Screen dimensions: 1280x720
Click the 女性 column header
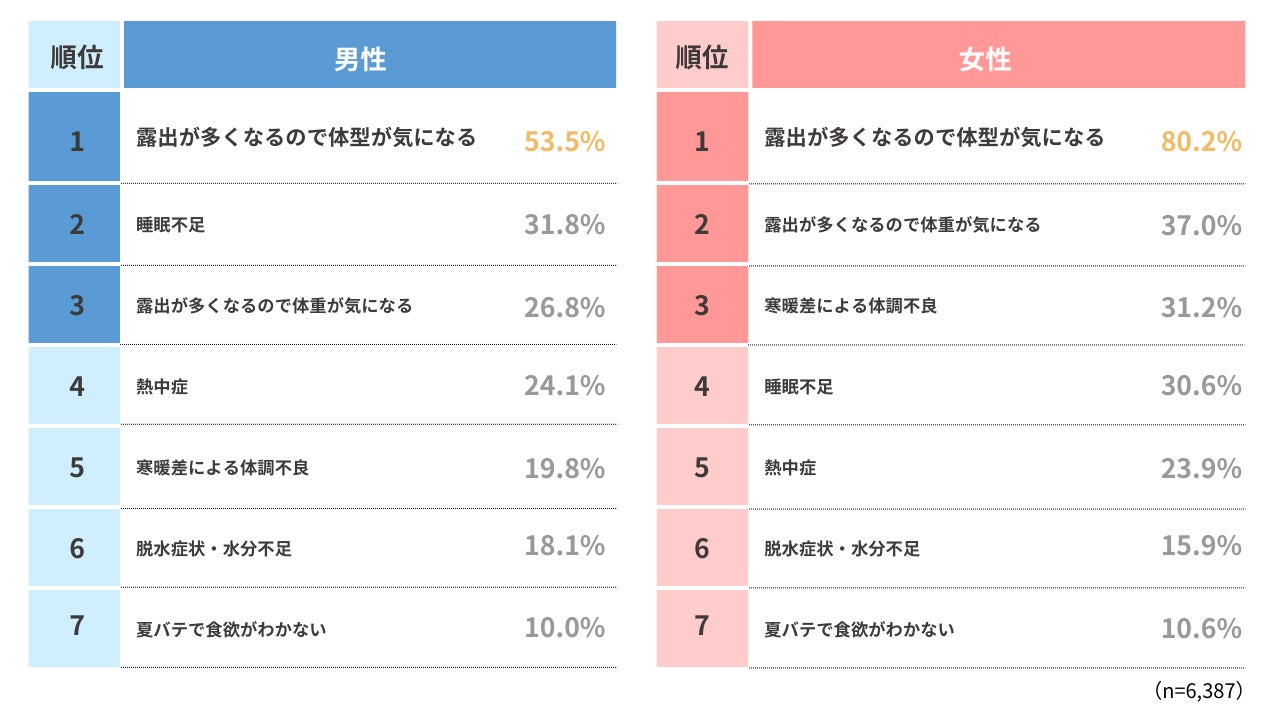[997, 58]
